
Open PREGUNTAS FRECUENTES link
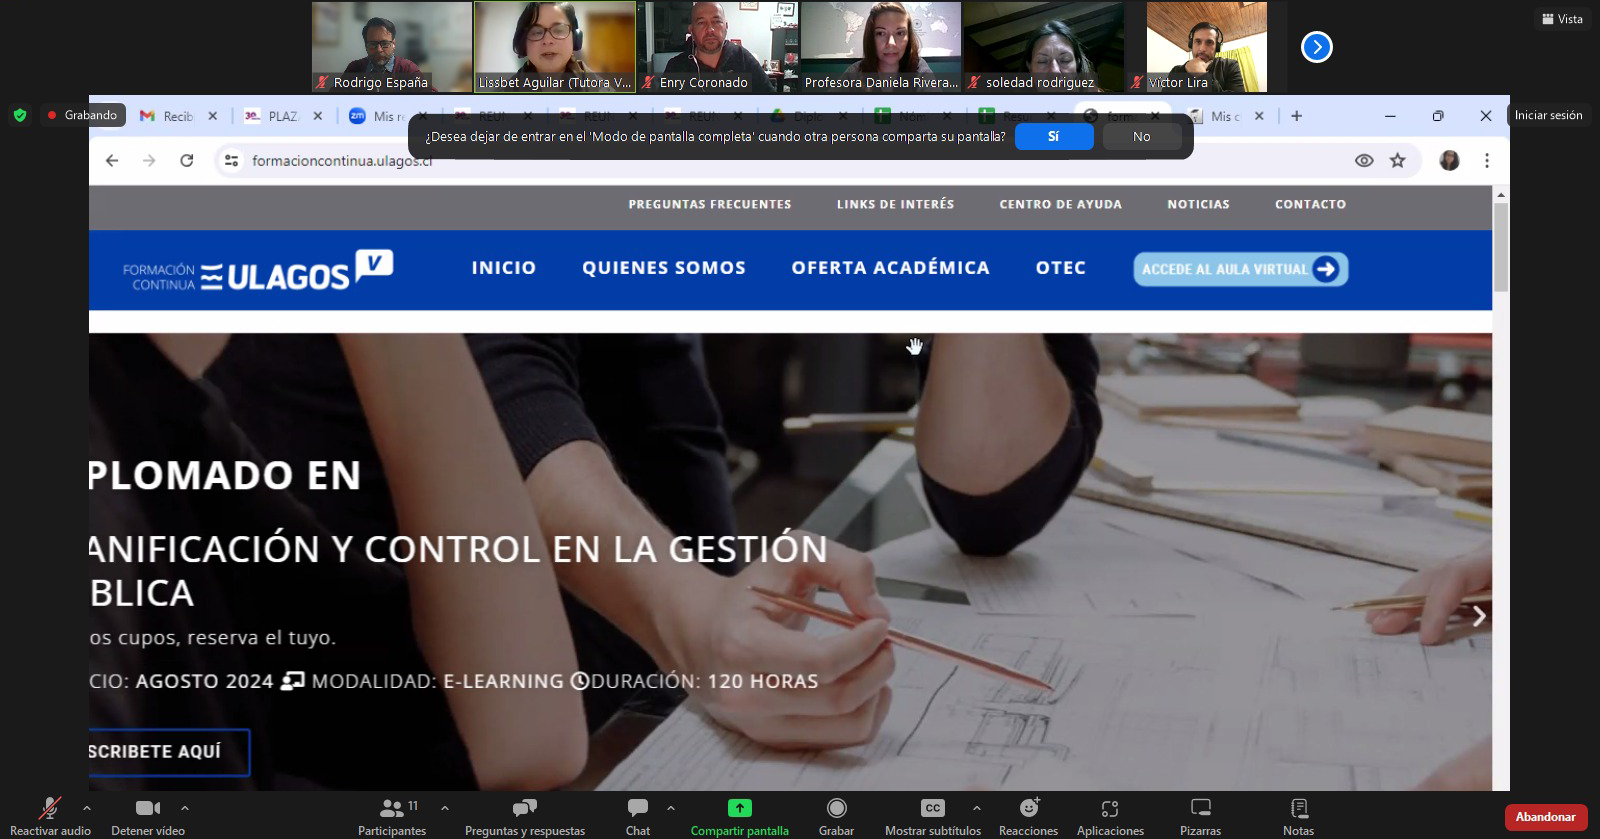[710, 204]
